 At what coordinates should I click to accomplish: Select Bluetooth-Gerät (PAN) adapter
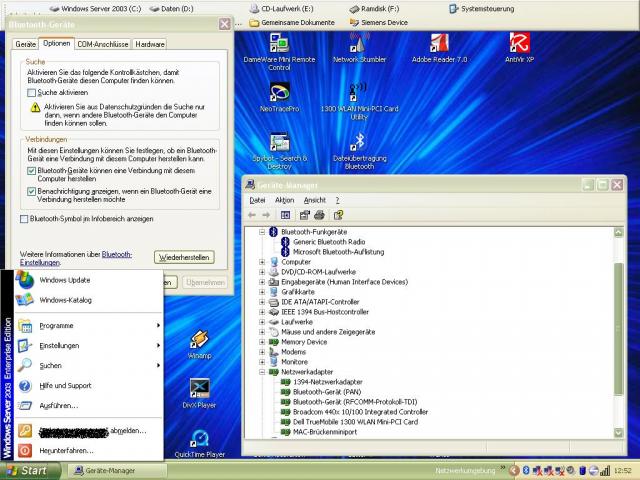[327, 392]
